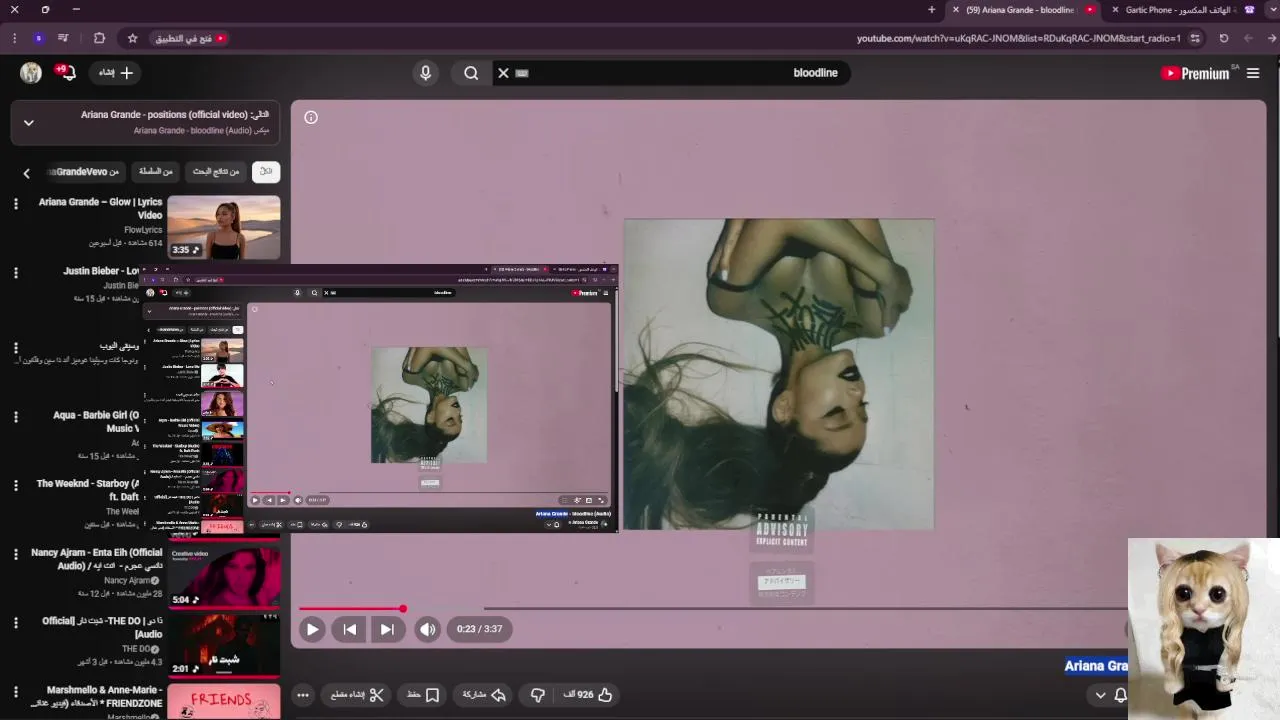This screenshot has width=1280, height=720.
Task: Open Nancy Ajram Enta Eih thumbnail
Action: click(x=224, y=577)
